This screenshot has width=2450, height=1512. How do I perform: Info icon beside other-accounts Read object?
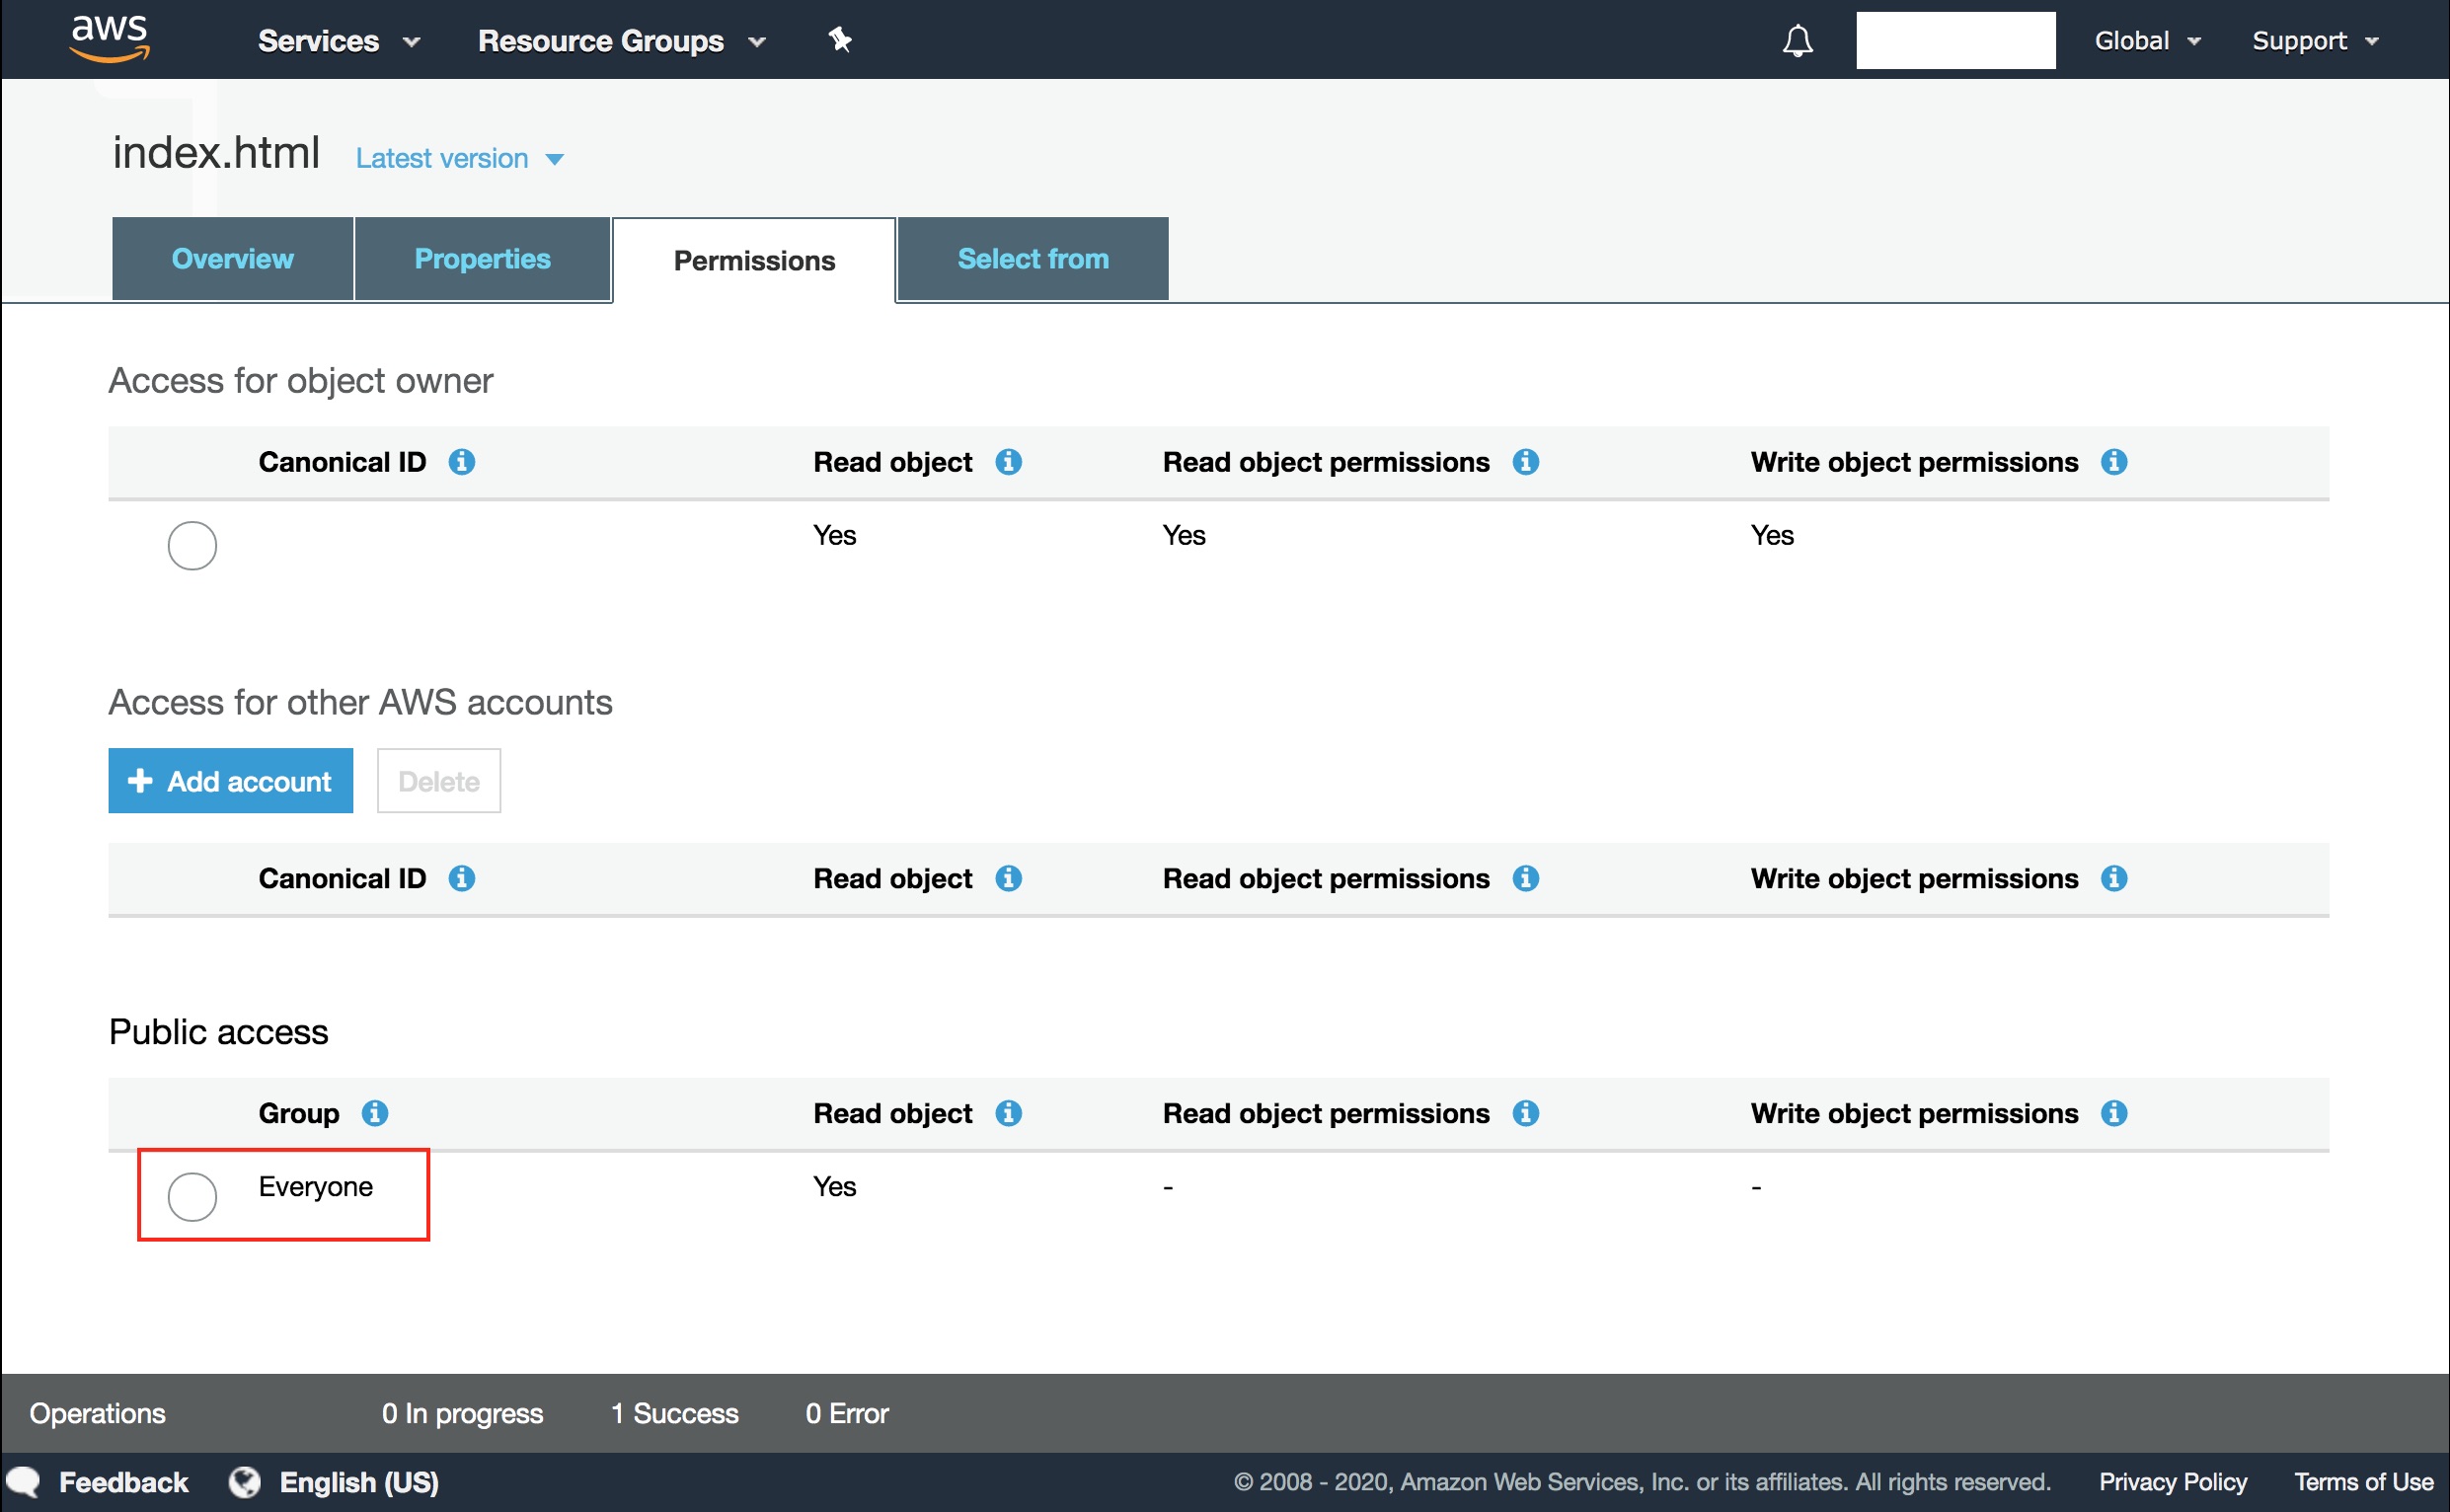pos(1008,878)
